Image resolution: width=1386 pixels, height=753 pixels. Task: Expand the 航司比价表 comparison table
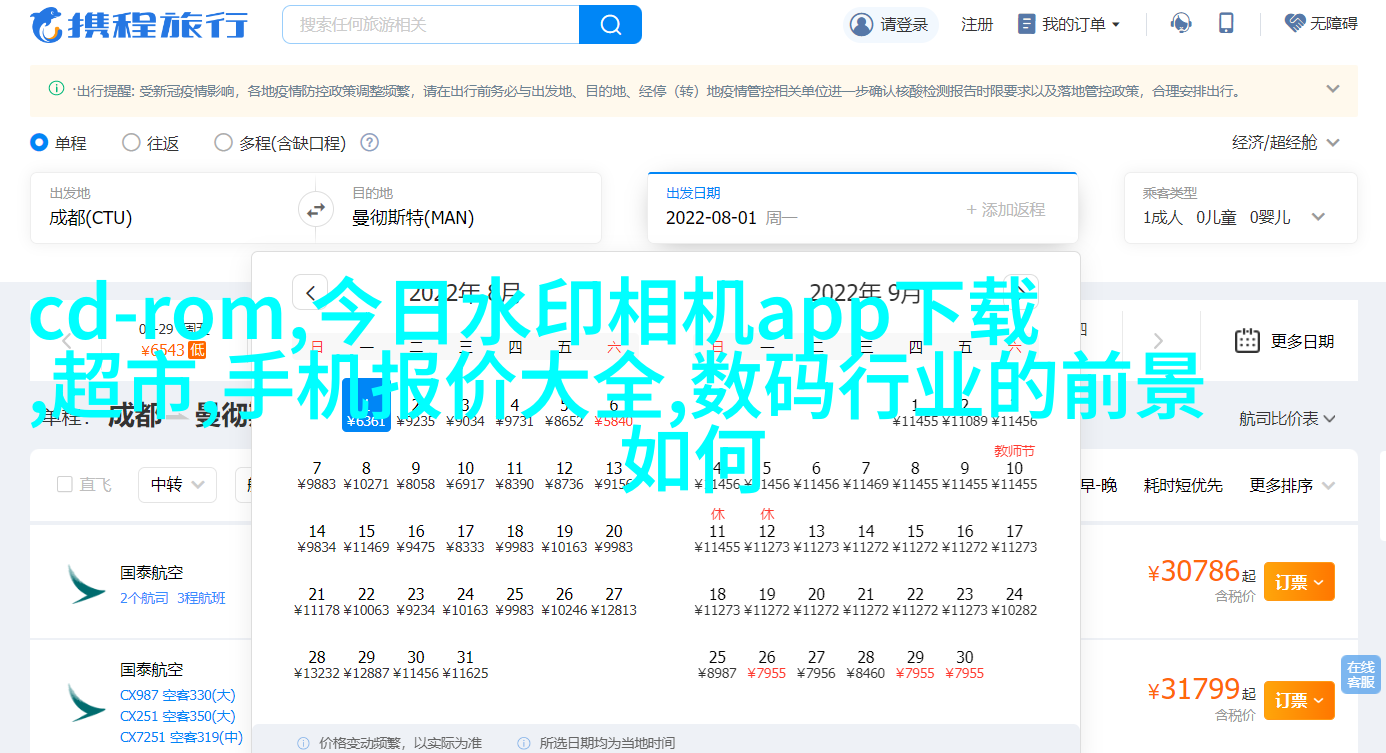(x=1289, y=419)
